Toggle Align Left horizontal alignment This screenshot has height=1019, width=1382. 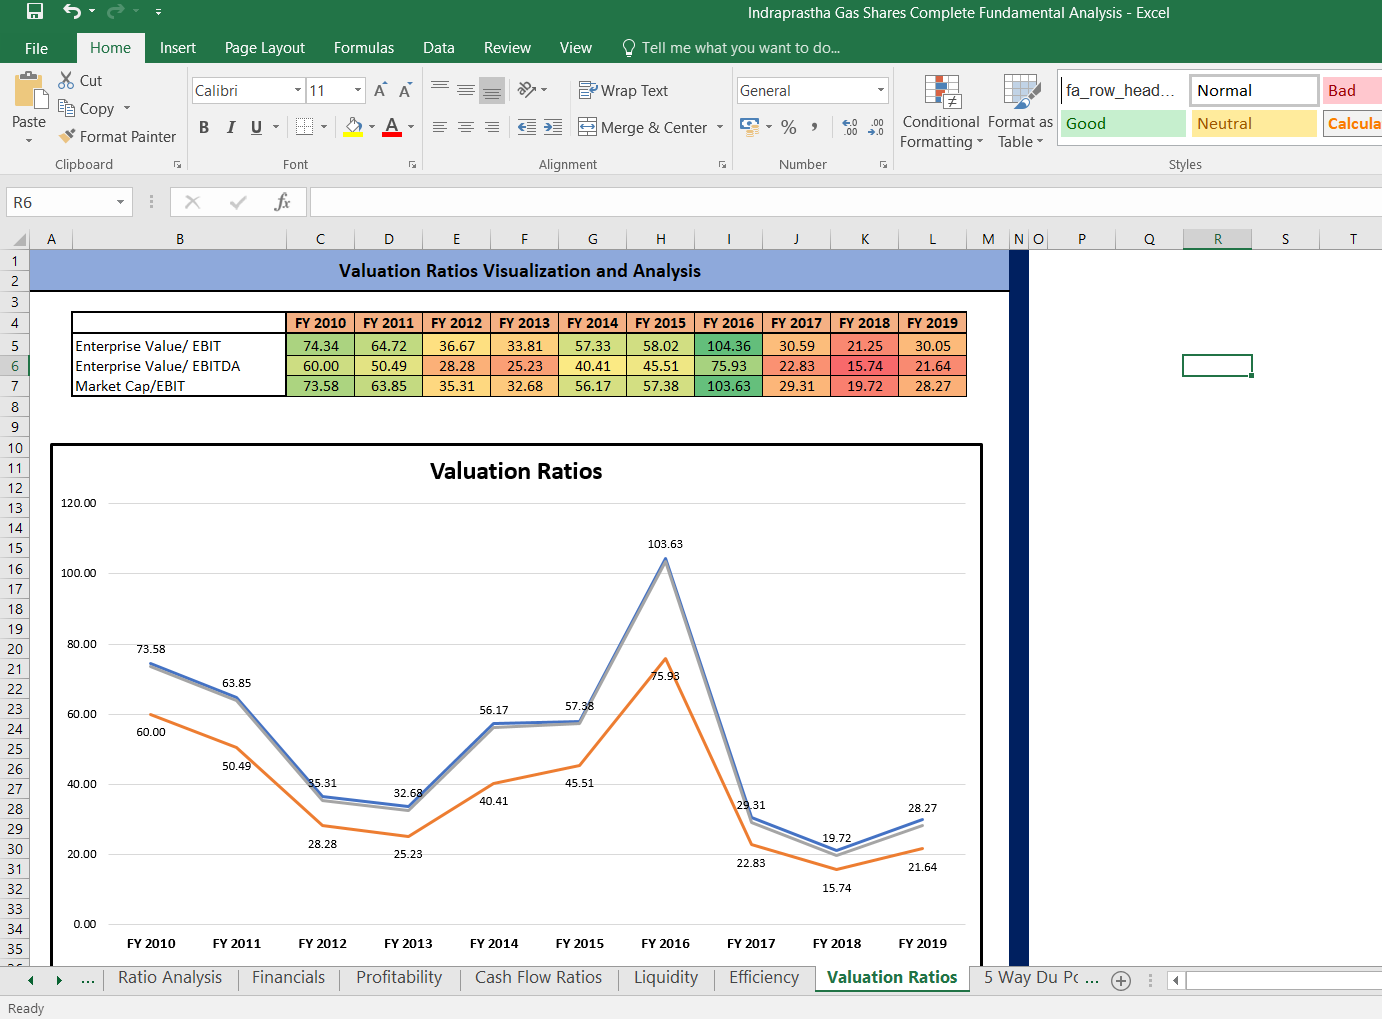[x=440, y=127]
